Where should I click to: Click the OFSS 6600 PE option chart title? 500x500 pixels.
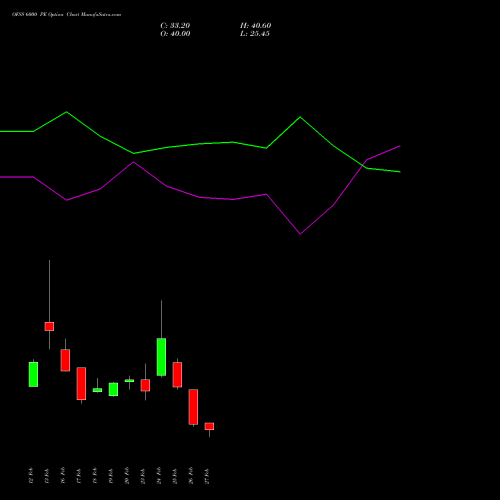(66, 15)
